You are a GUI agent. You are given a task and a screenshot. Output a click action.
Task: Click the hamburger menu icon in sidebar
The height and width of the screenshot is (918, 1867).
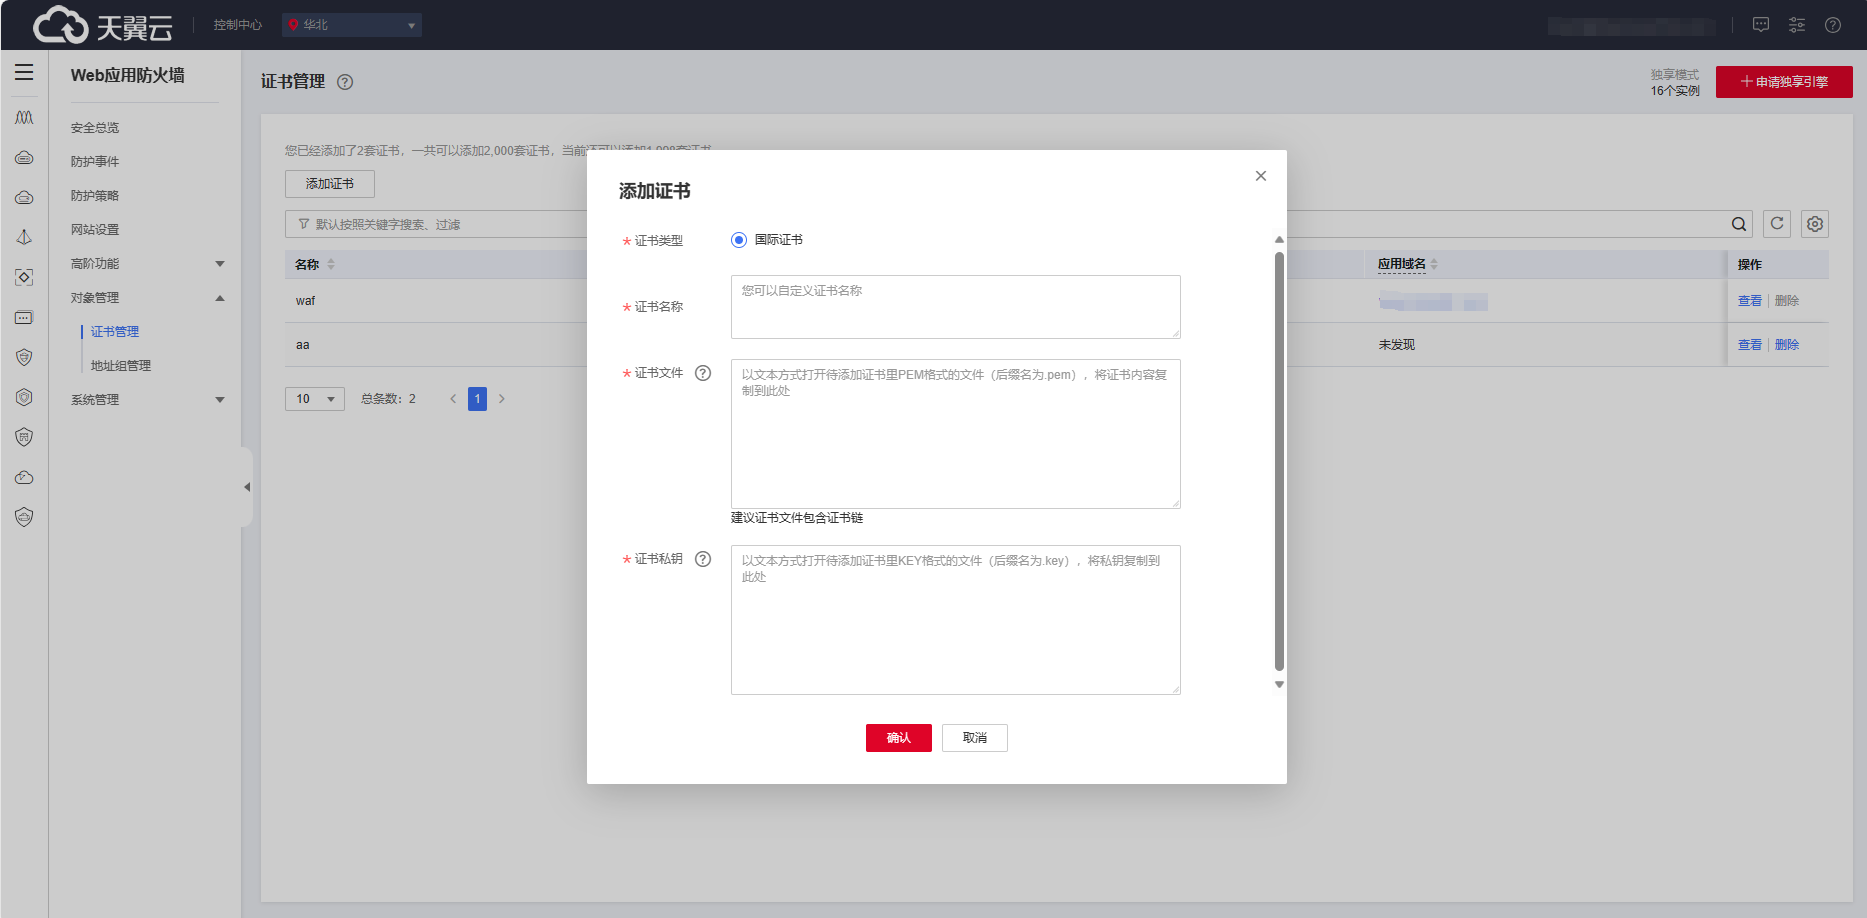coord(24,72)
